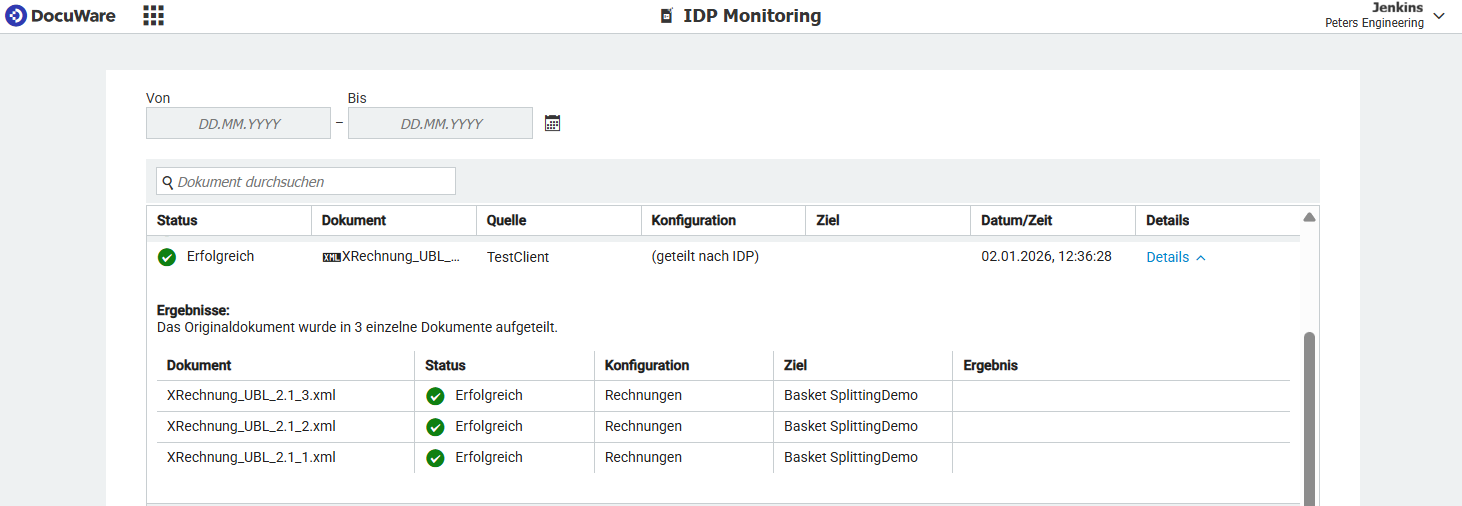Click the magnifier icon in search box

coord(168,182)
